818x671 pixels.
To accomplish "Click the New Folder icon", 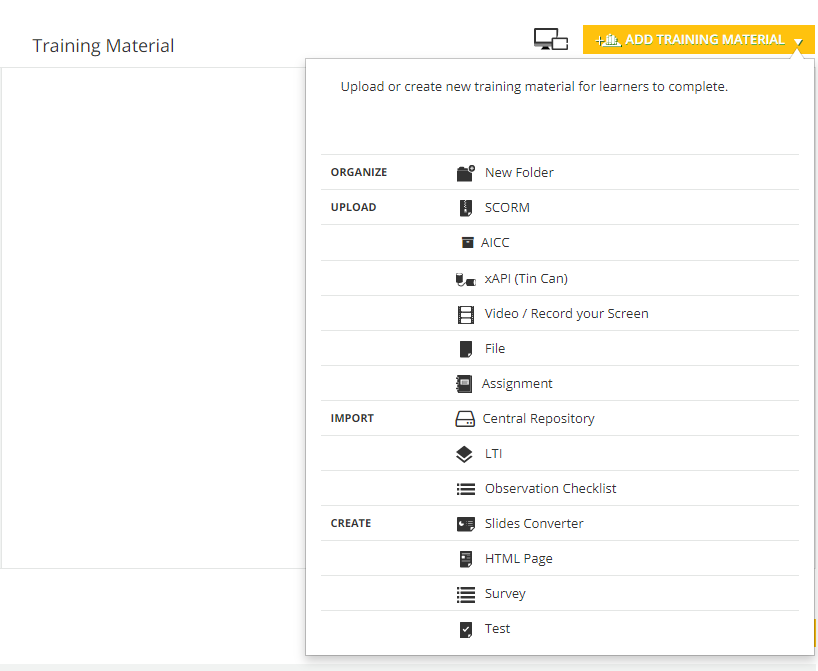I will 465,173.
